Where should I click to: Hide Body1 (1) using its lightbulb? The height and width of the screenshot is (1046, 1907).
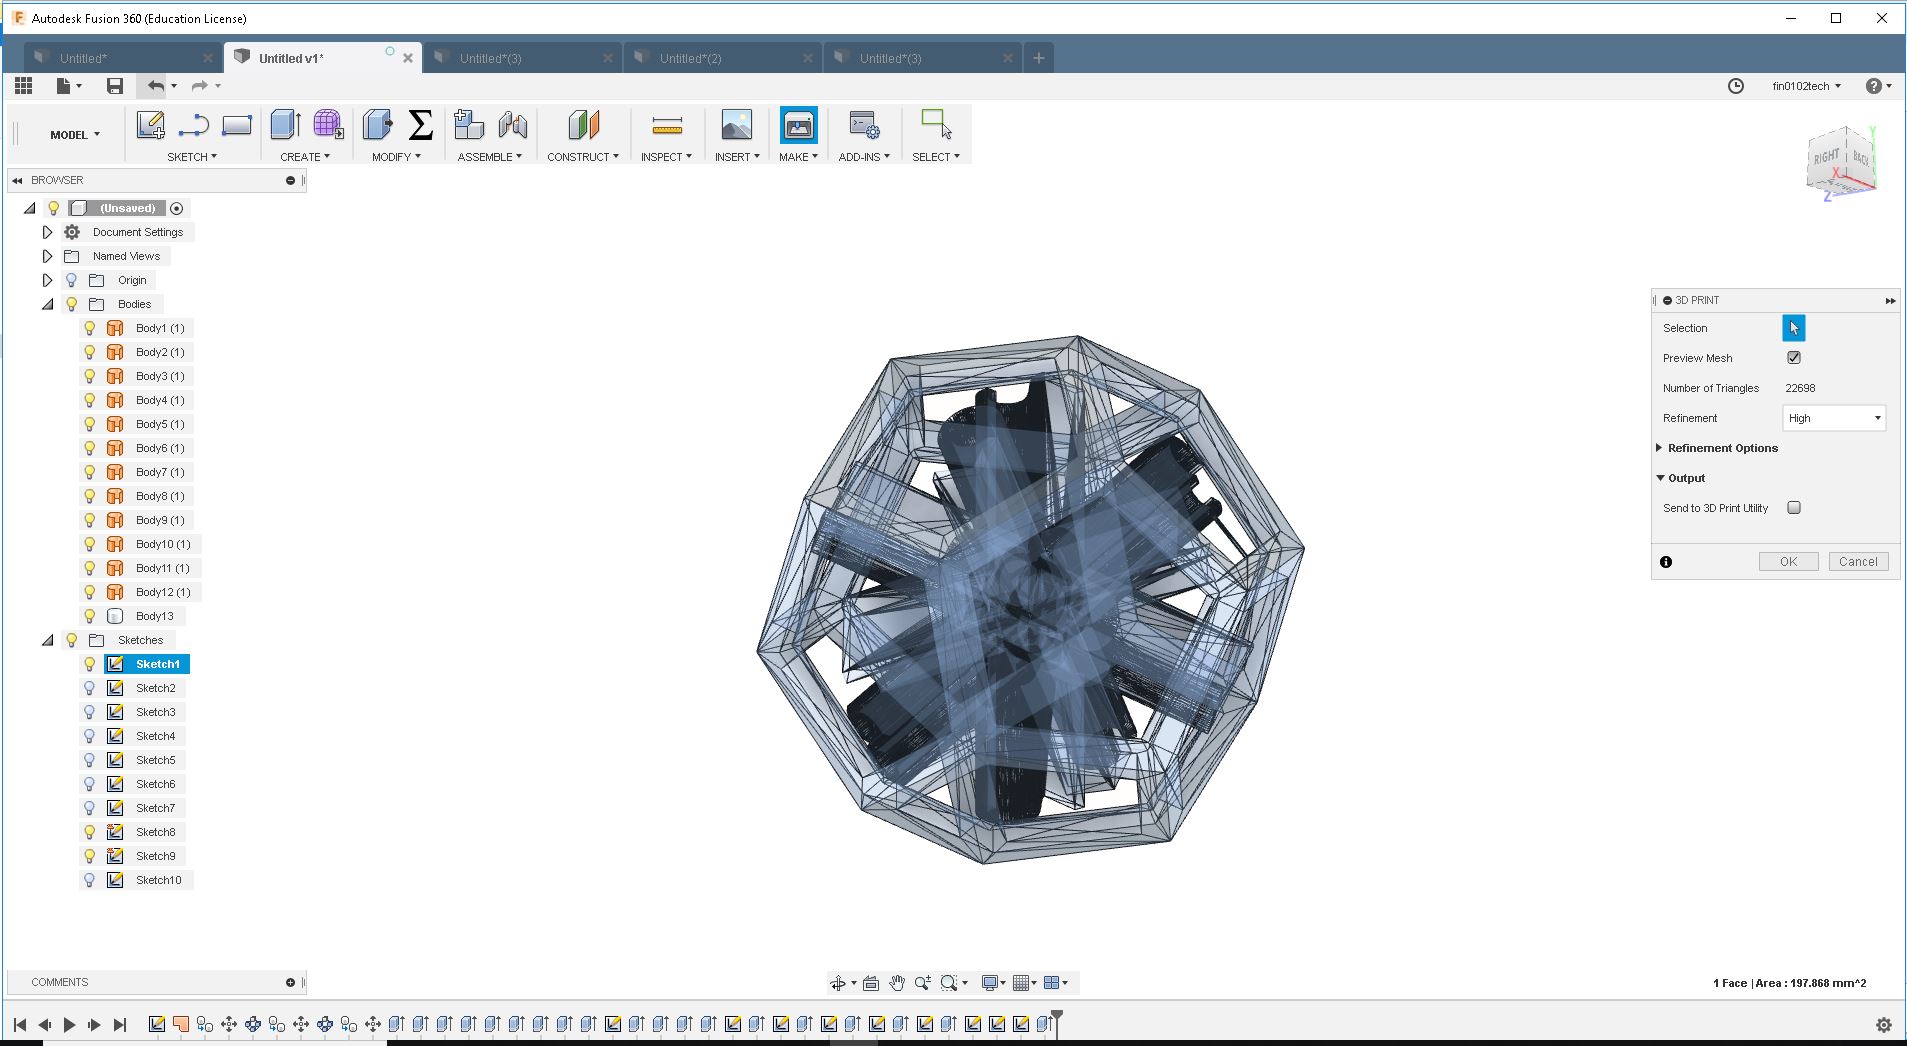90,328
